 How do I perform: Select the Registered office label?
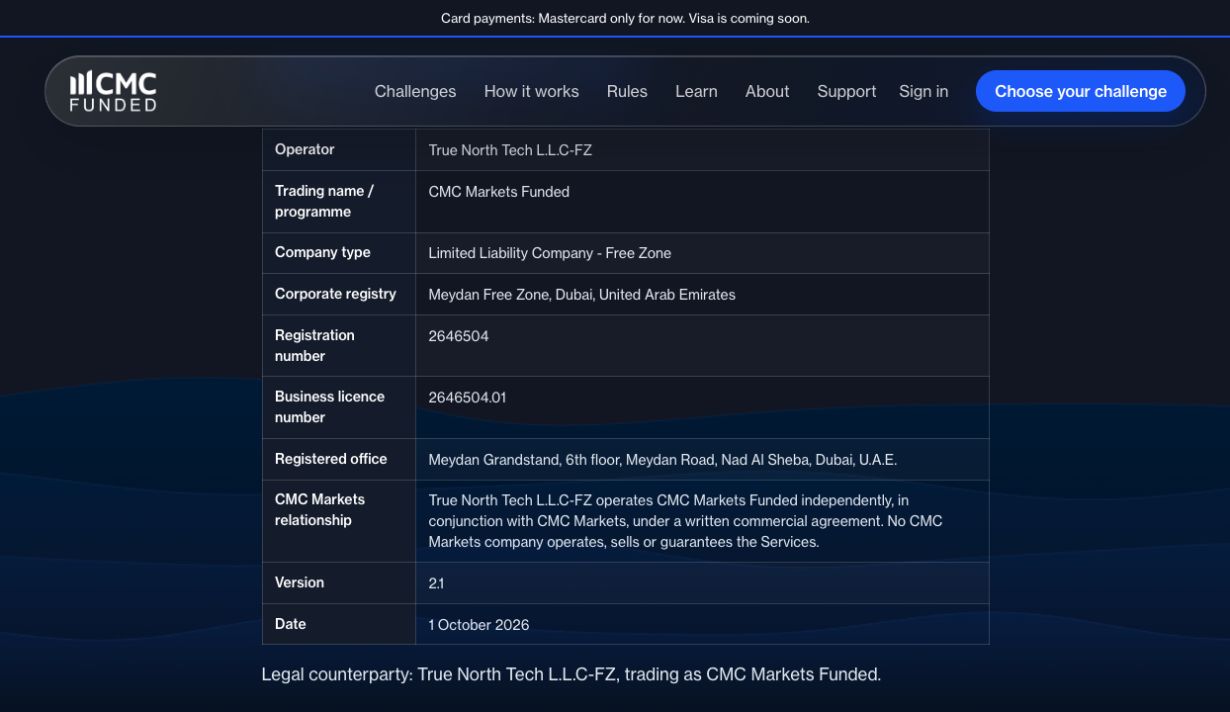[331, 459]
